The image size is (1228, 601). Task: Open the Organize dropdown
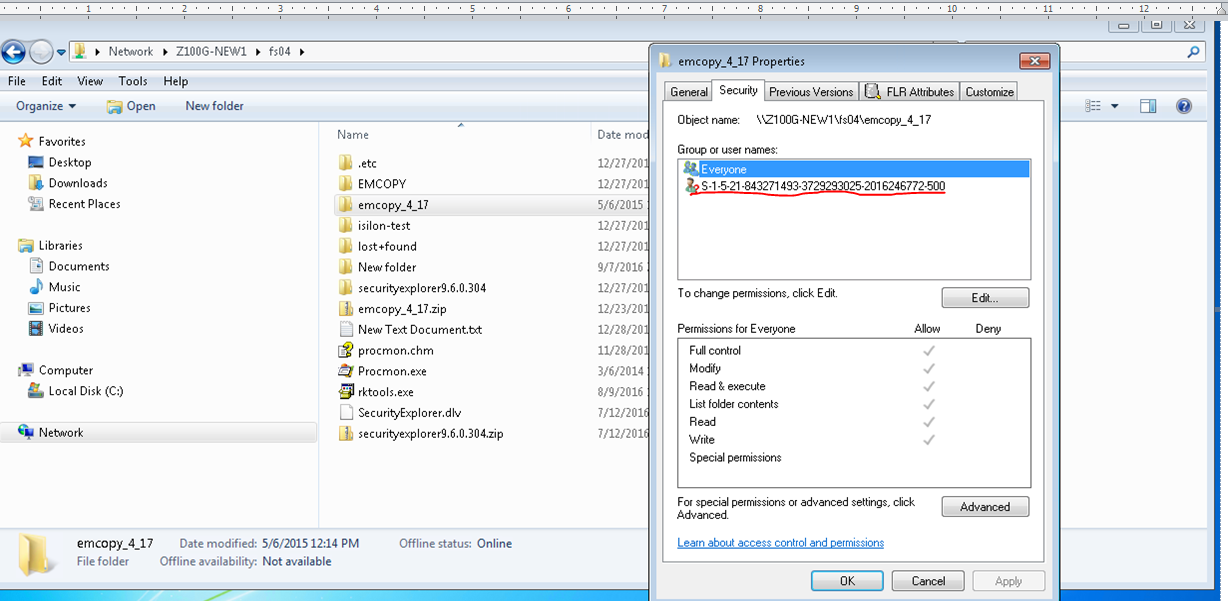[44, 105]
